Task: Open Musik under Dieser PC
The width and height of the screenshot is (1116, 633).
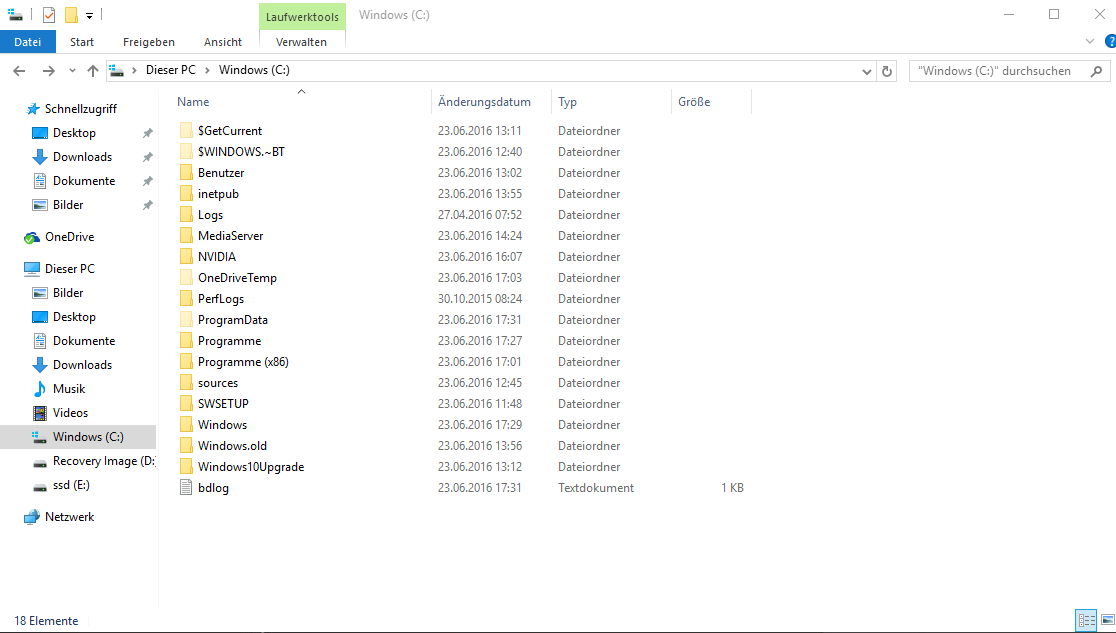Action: (69, 389)
